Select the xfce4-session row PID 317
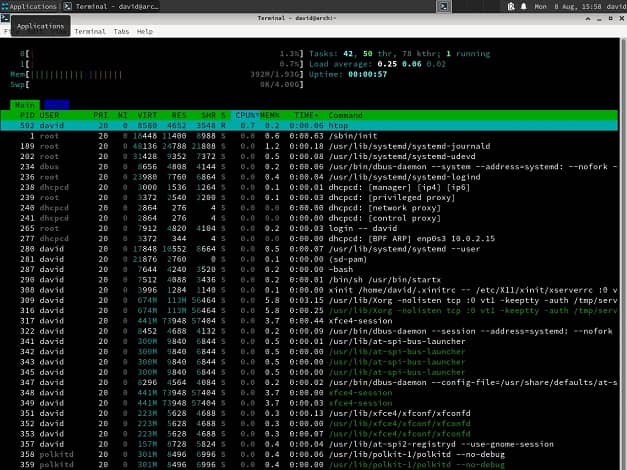This screenshot has width=627, height=470. pos(309,321)
